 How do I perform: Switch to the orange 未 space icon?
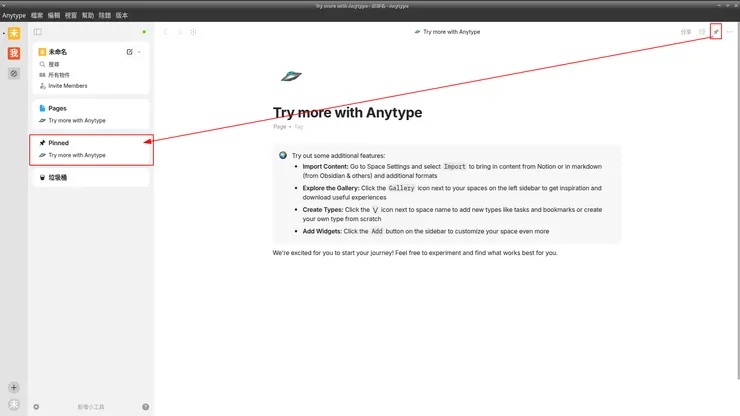pos(14,34)
